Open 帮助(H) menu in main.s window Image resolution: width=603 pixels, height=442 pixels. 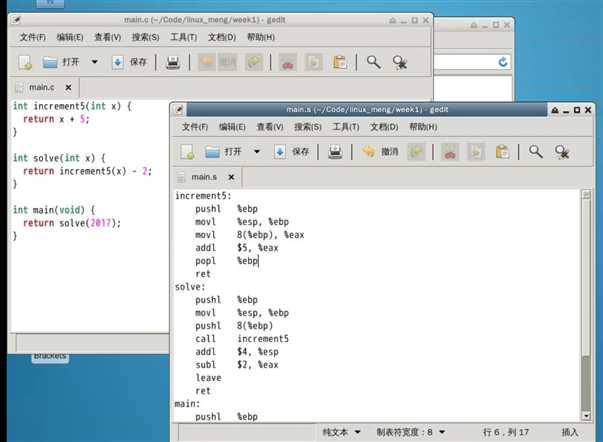(x=423, y=127)
